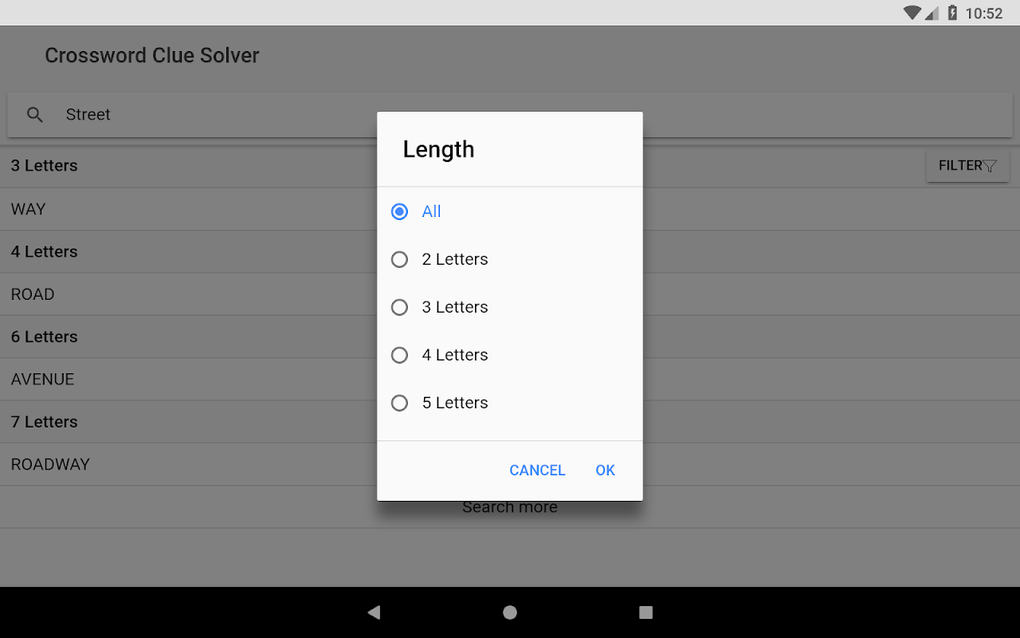Screen dimensions: 1020x638
Task: Tap the ROADWAY answer result
Action: pyautogui.click(x=50, y=464)
